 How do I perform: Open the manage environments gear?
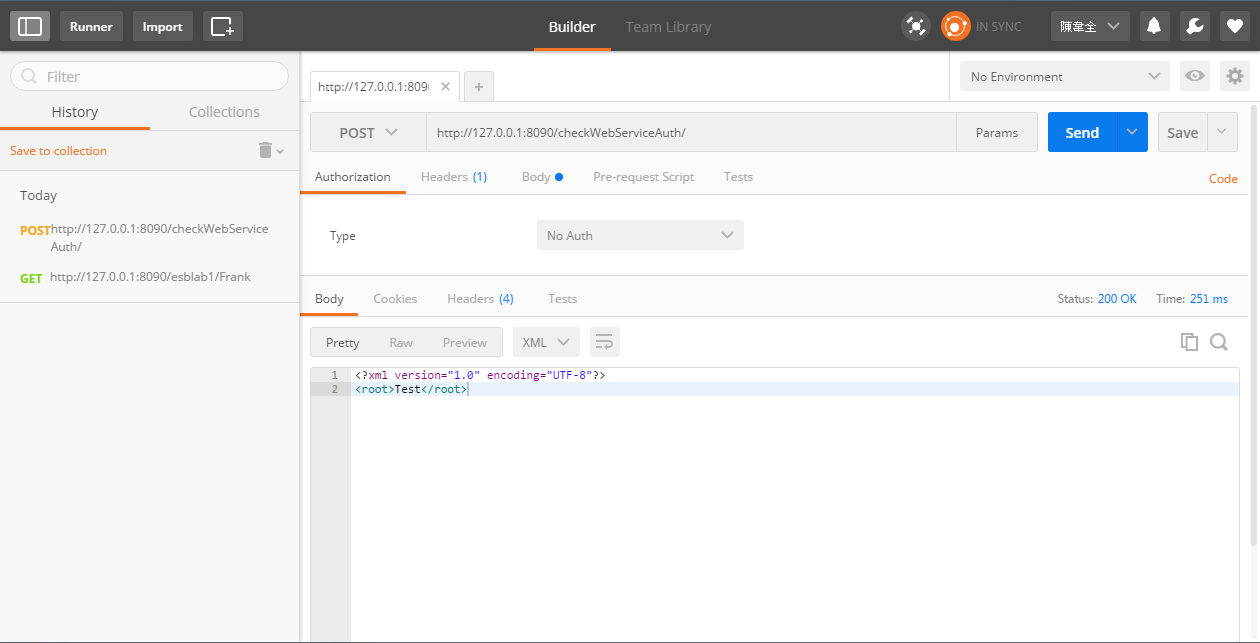(x=1235, y=76)
